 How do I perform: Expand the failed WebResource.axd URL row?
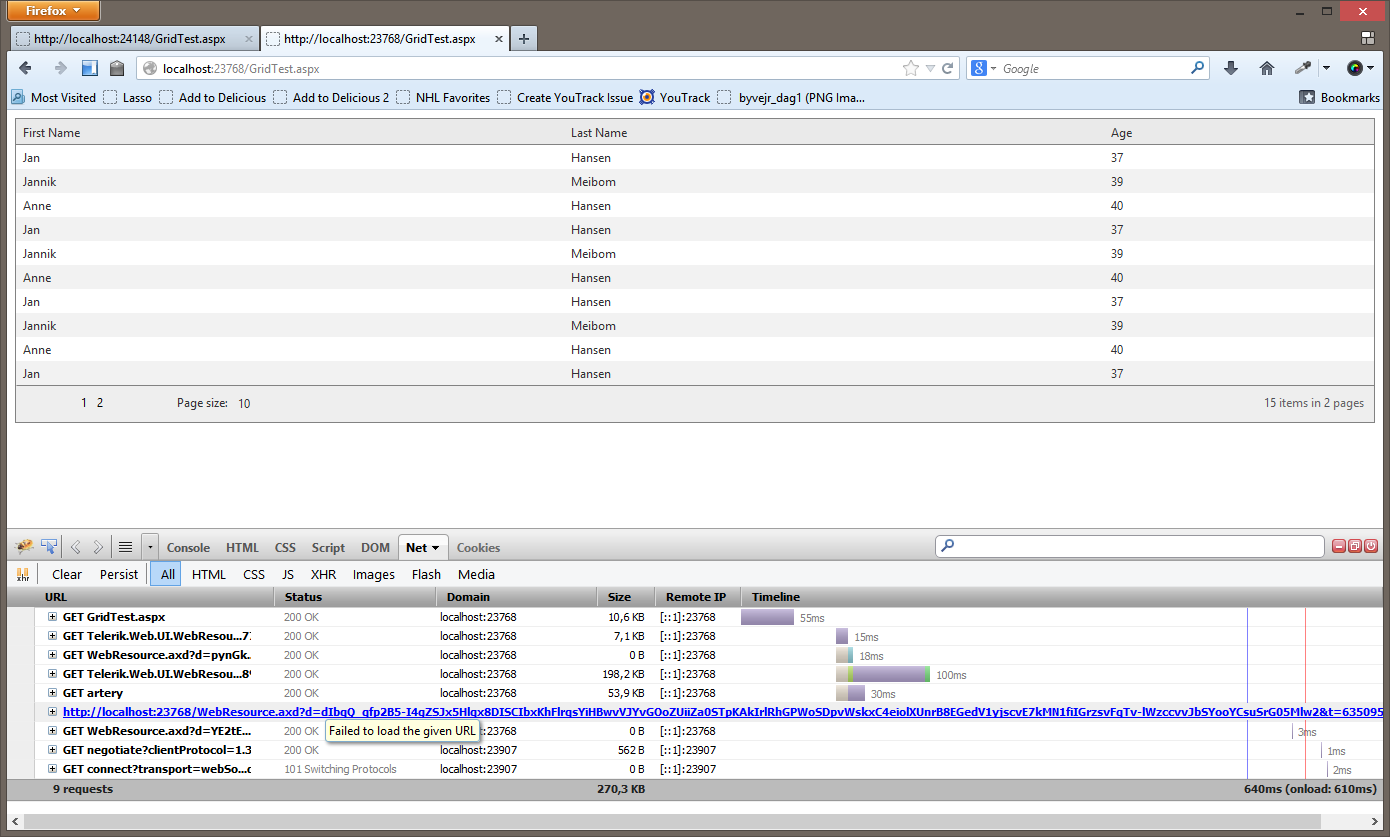click(53, 712)
